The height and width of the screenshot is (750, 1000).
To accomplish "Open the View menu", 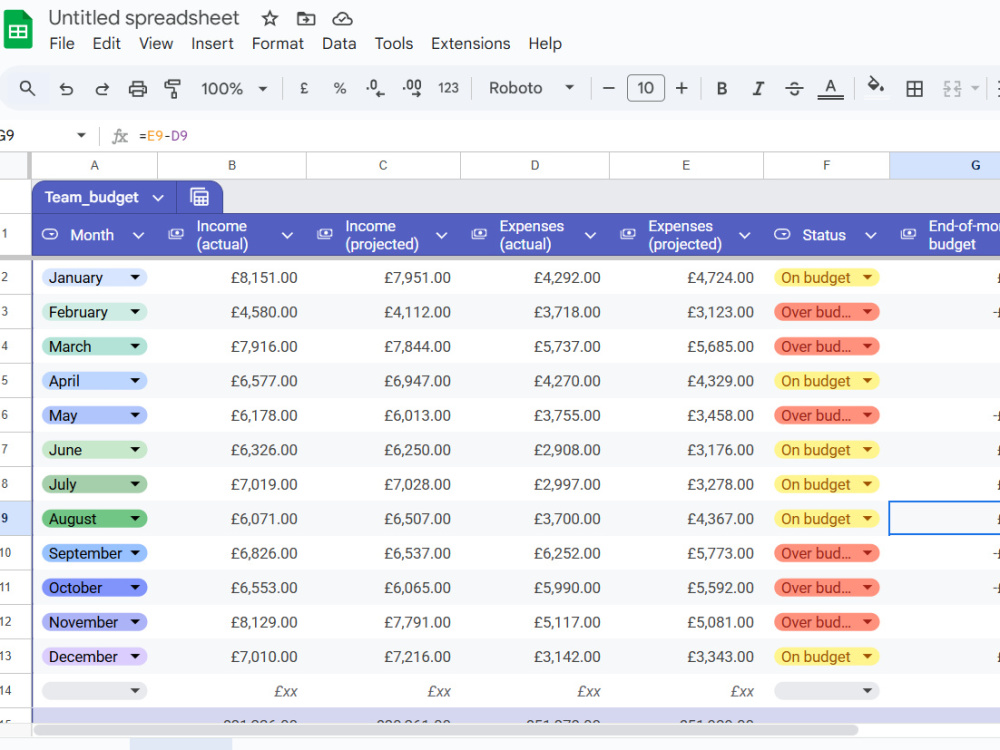I will coord(156,43).
